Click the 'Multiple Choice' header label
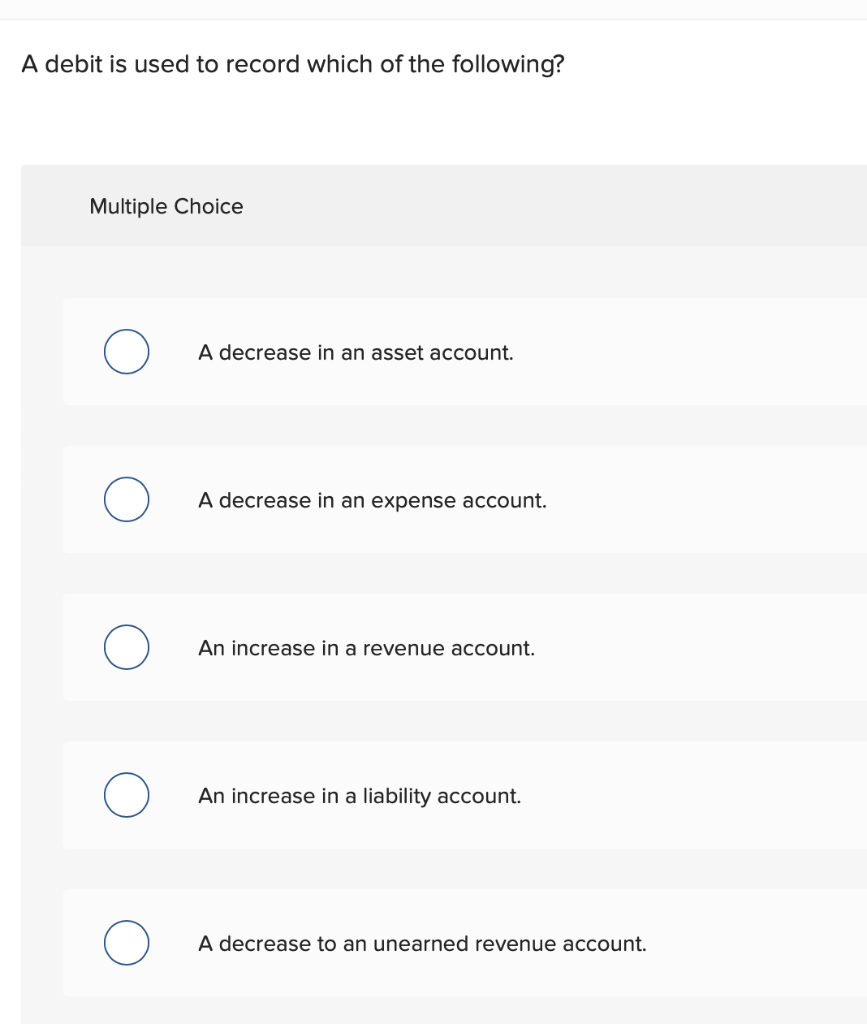The width and height of the screenshot is (867, 1024). (x=166, y=206)
